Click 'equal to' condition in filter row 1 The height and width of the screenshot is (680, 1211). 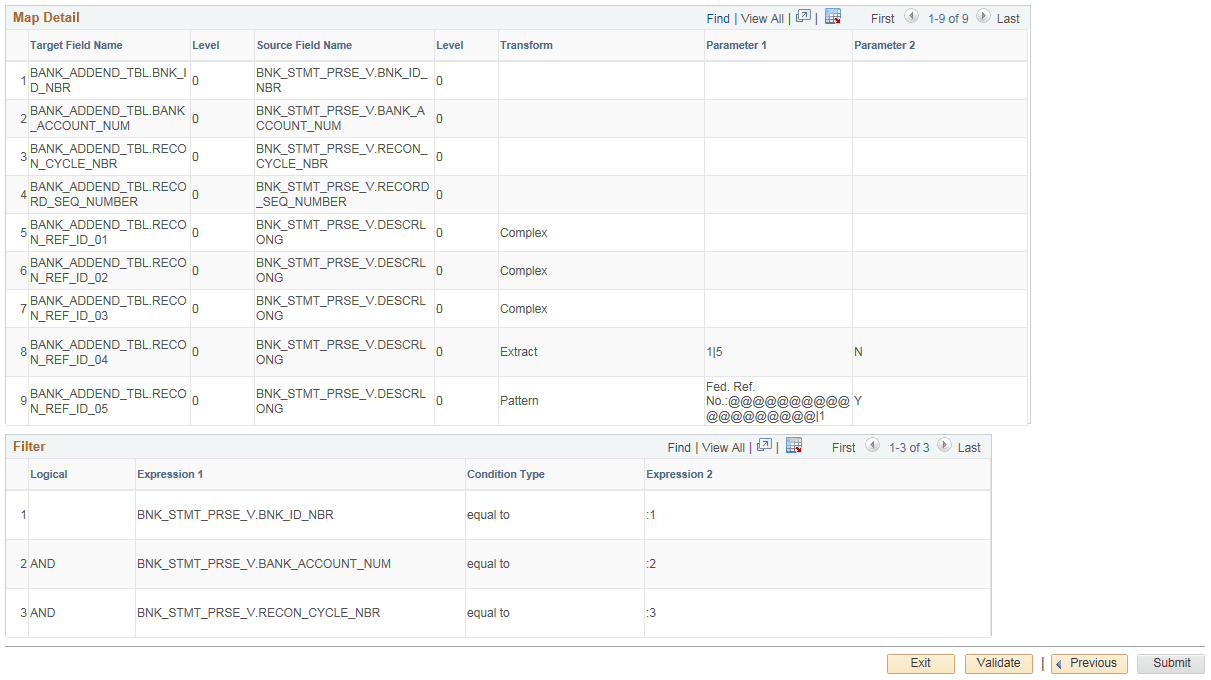[488, 515]
